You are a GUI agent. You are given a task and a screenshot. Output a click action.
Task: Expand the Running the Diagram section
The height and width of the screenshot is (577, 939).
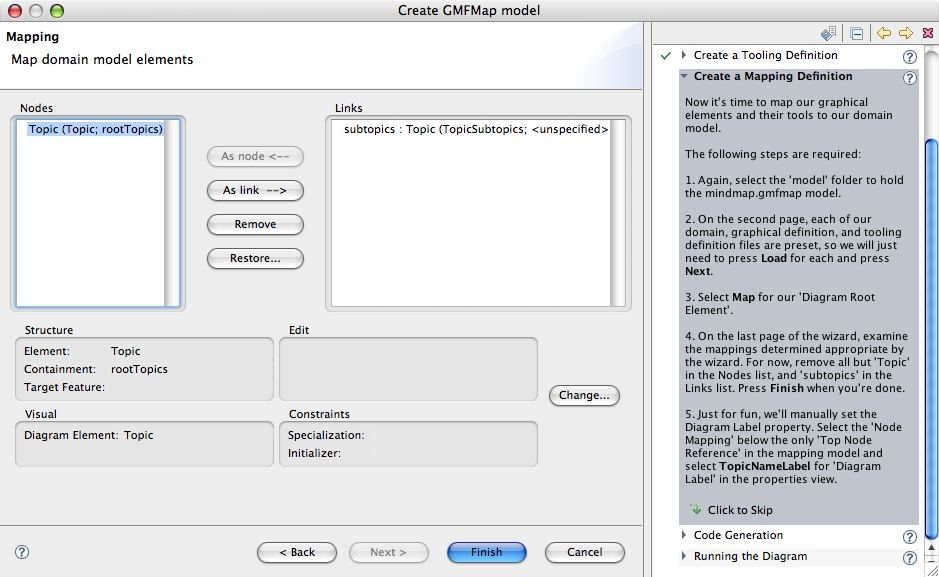(x=684, y=556)
